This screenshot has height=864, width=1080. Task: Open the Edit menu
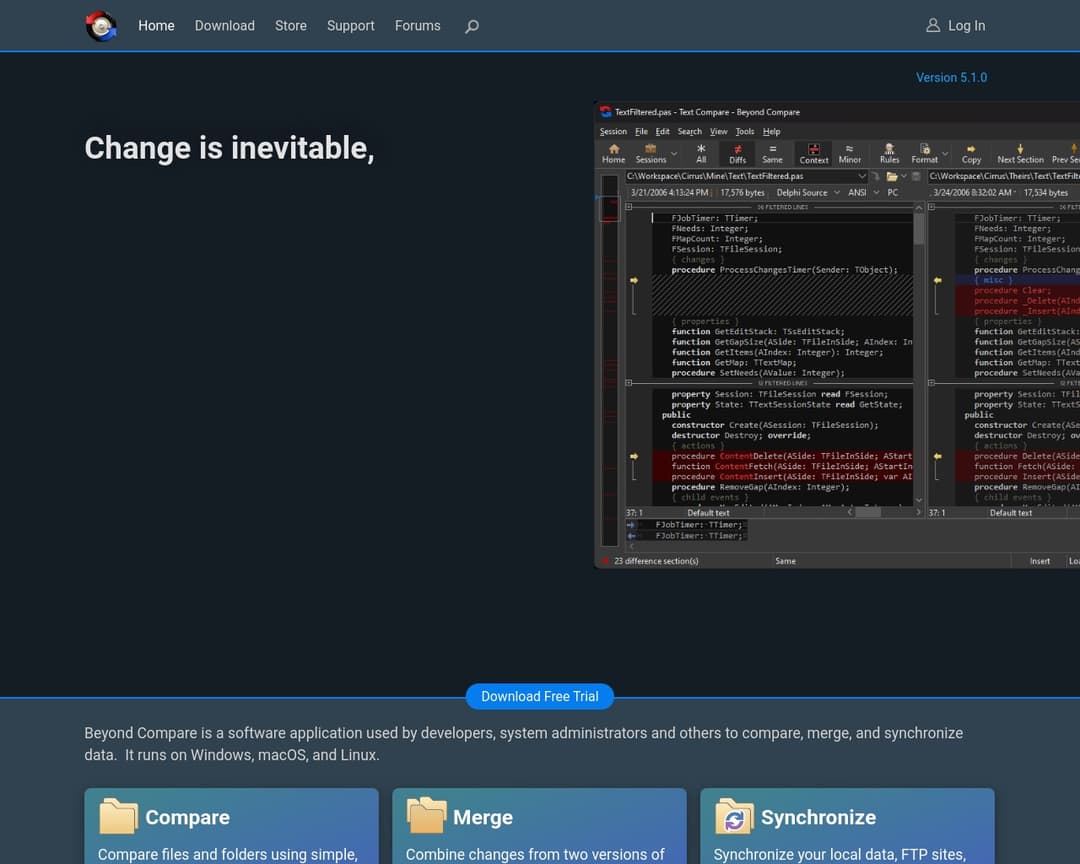click(663, 132)
